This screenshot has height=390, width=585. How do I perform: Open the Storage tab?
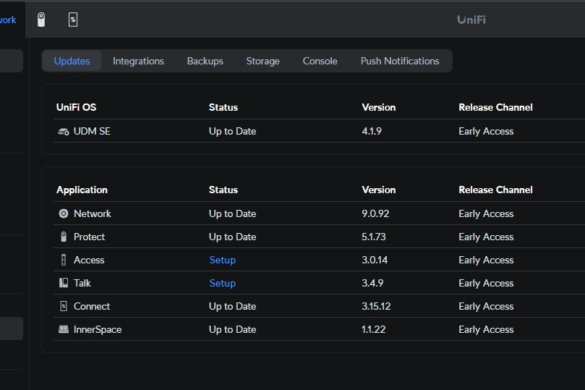263,61
